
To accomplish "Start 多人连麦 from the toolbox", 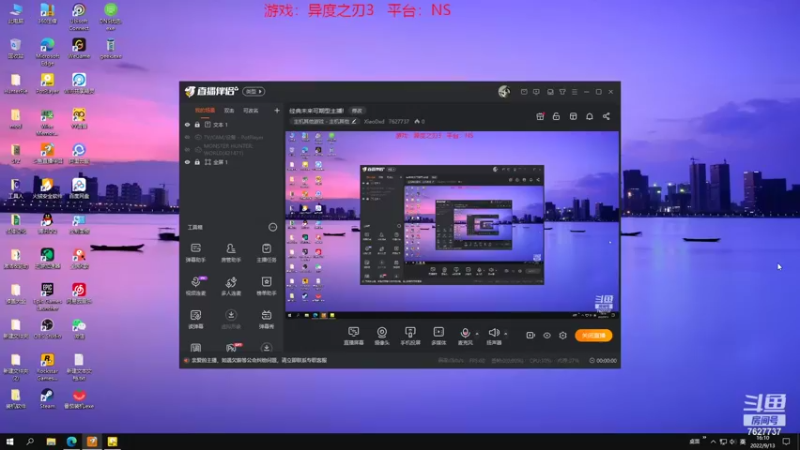I will [231, 286].
